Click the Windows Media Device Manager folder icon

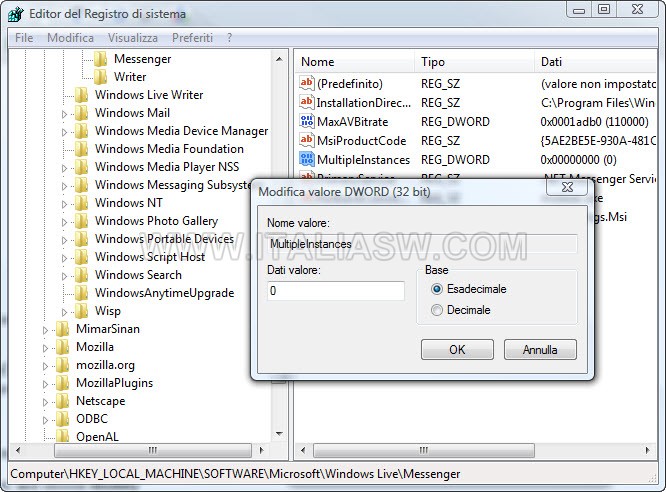coord(81,131)
